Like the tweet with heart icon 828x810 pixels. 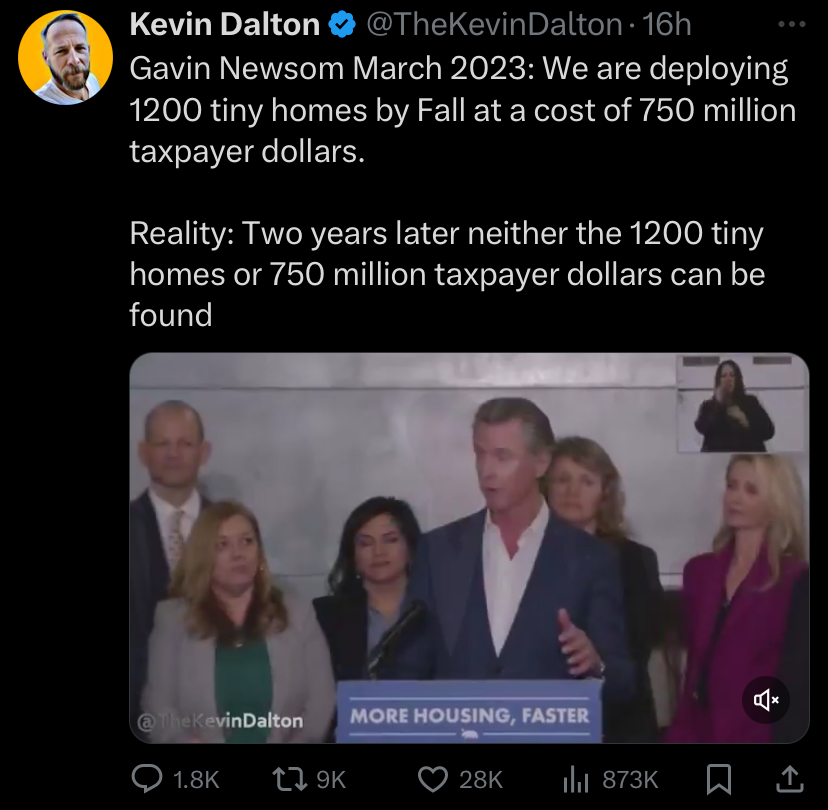point(433,779)
